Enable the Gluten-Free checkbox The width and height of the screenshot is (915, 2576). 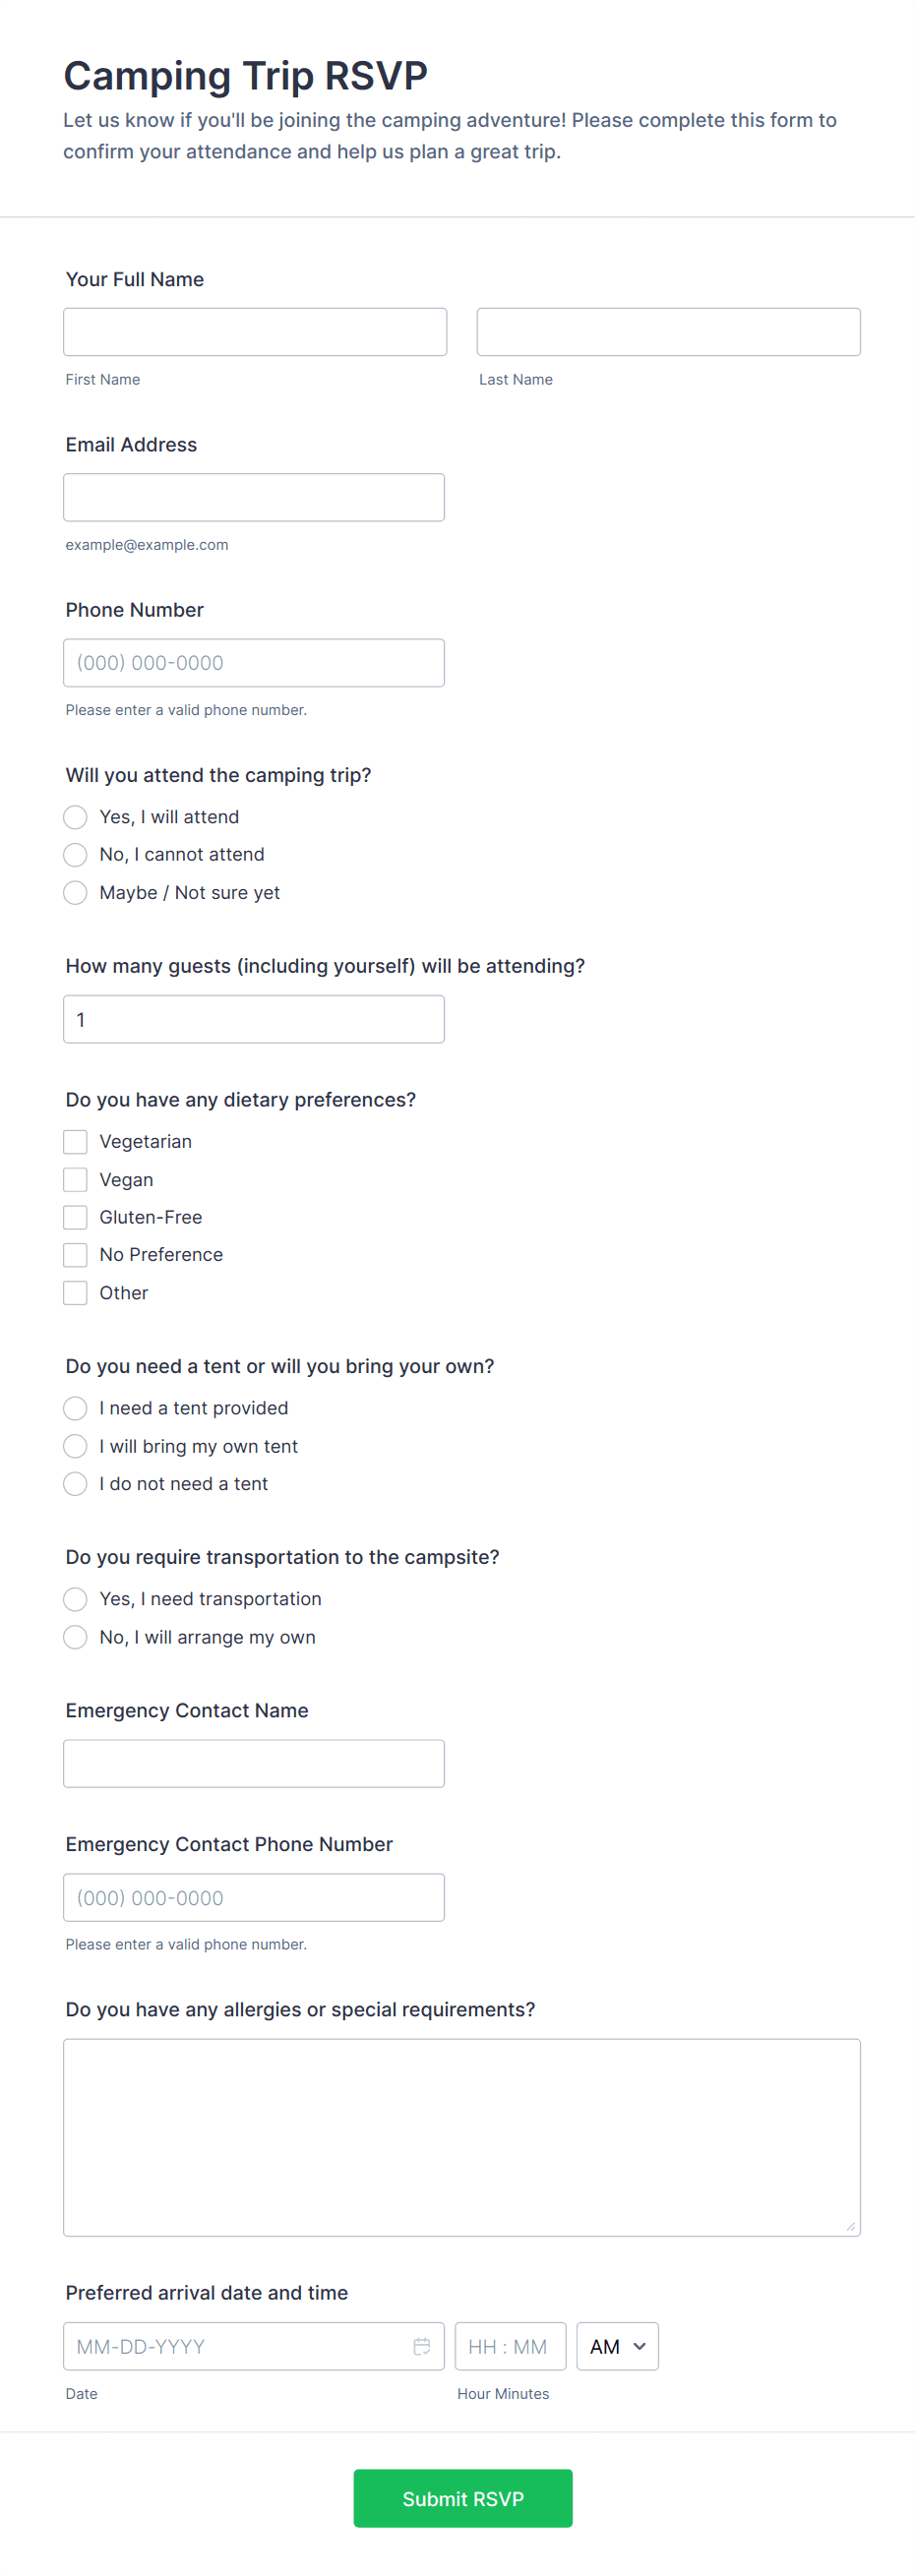tap(75, 1217)
